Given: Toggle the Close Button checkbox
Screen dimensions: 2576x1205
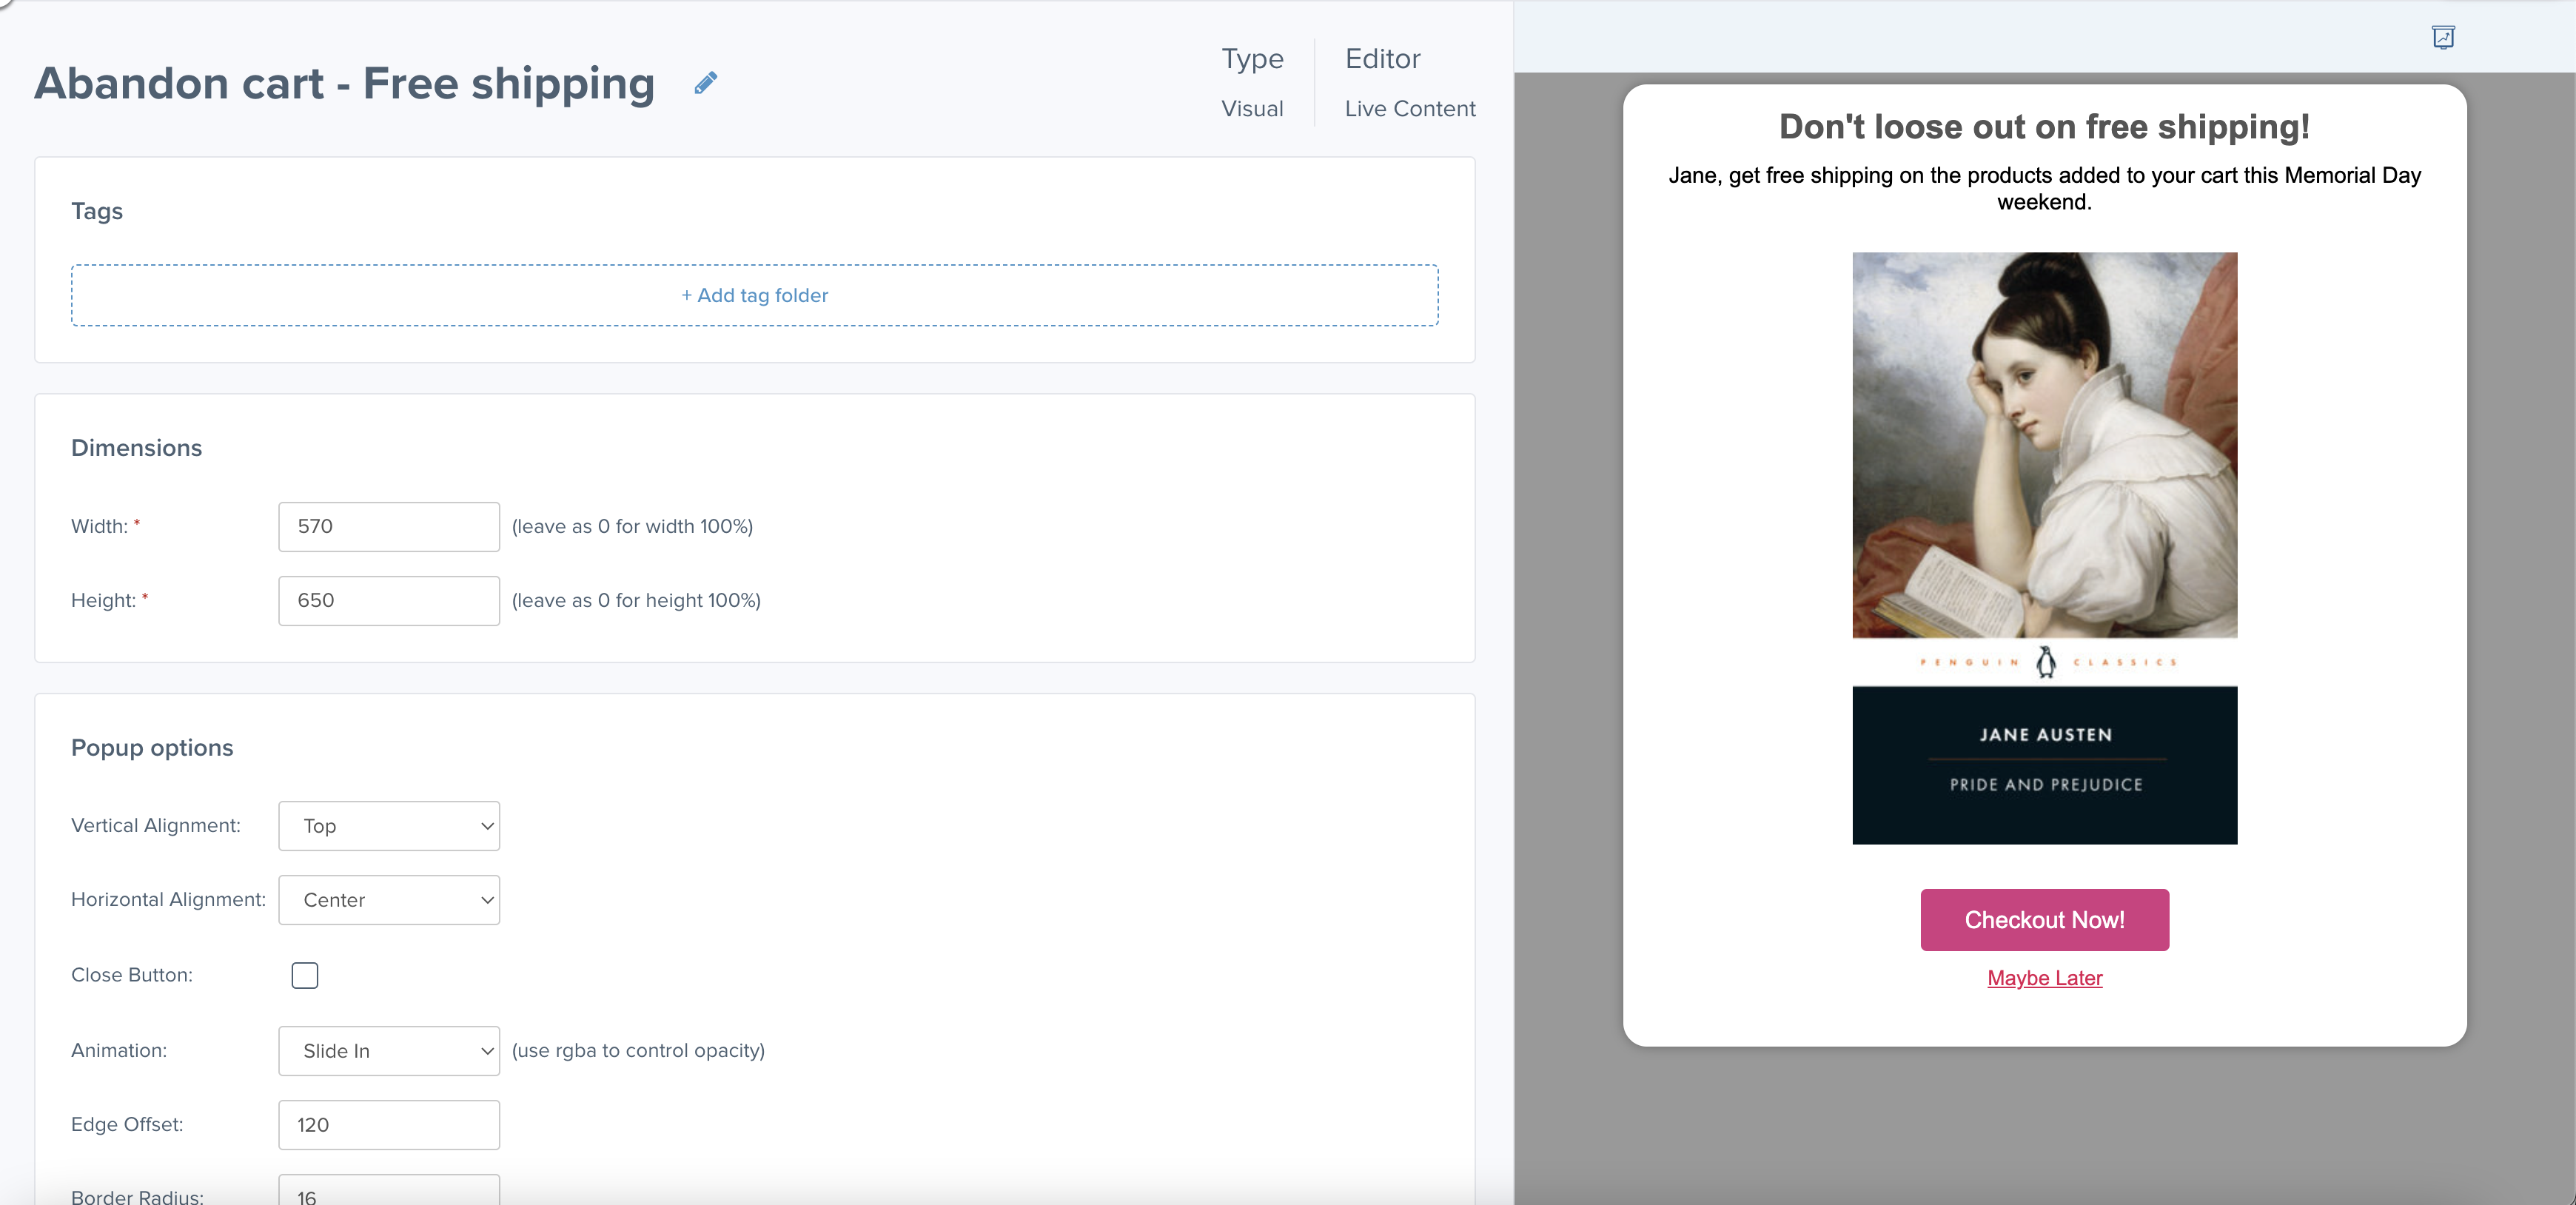Looking at the screenshot, I should pyautogui.click(x=305, y=975).
